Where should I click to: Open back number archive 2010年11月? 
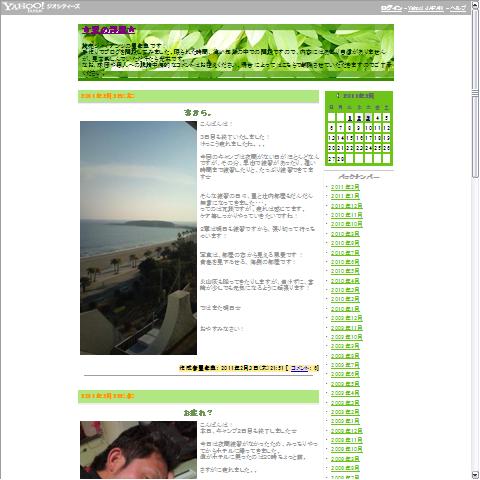(347, 215)
